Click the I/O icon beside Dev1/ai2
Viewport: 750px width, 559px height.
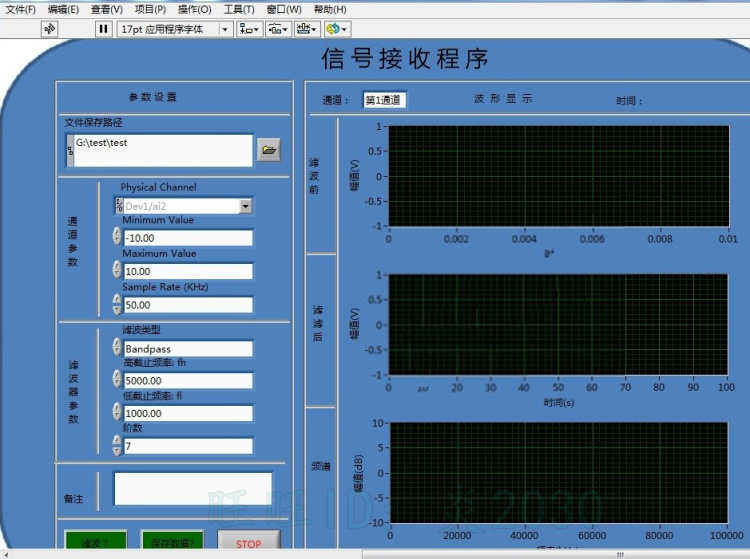(119, 206)
